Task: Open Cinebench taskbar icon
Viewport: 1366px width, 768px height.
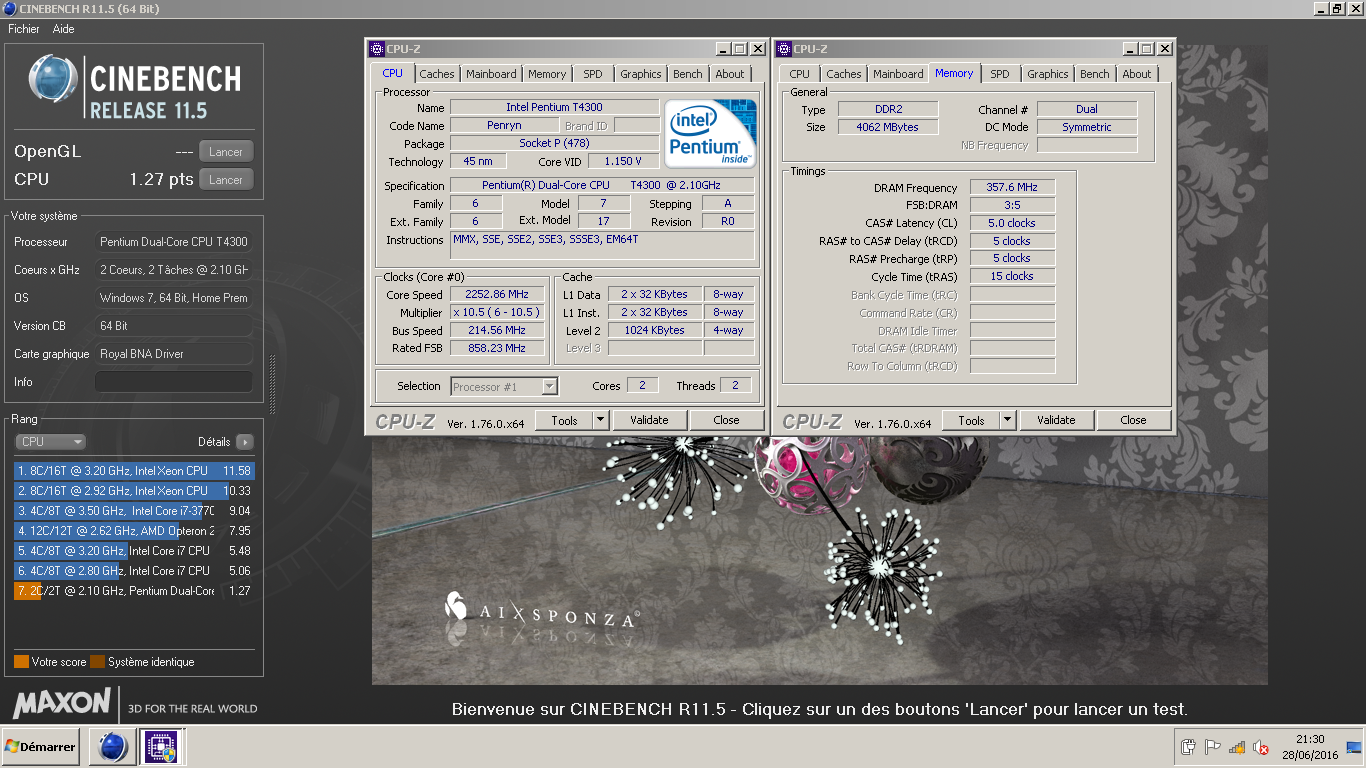Action: (113, 747)
